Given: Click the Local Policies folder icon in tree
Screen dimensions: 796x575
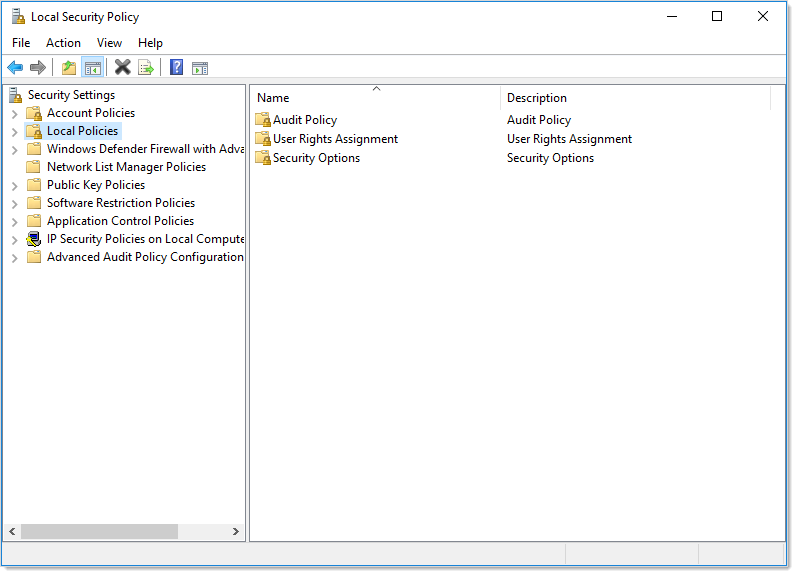Looking at the screenshot, I should [34, 131].
